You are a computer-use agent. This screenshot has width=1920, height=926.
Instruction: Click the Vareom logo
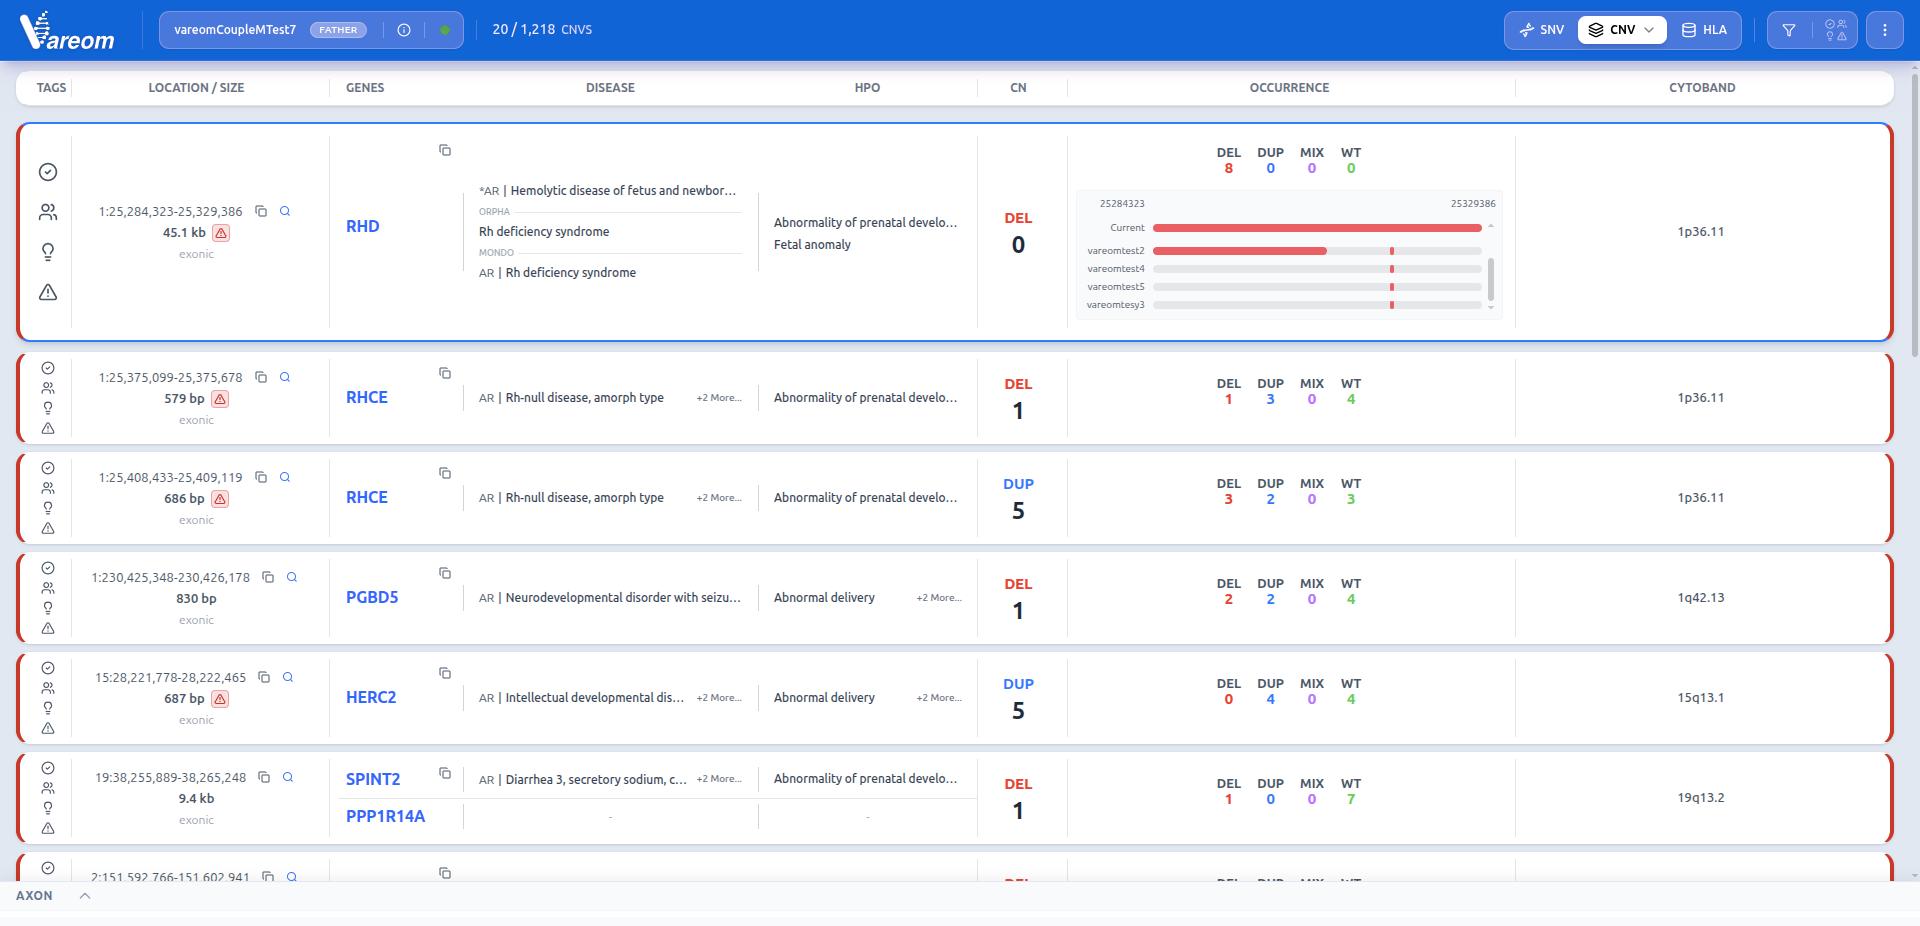(67, 30)
